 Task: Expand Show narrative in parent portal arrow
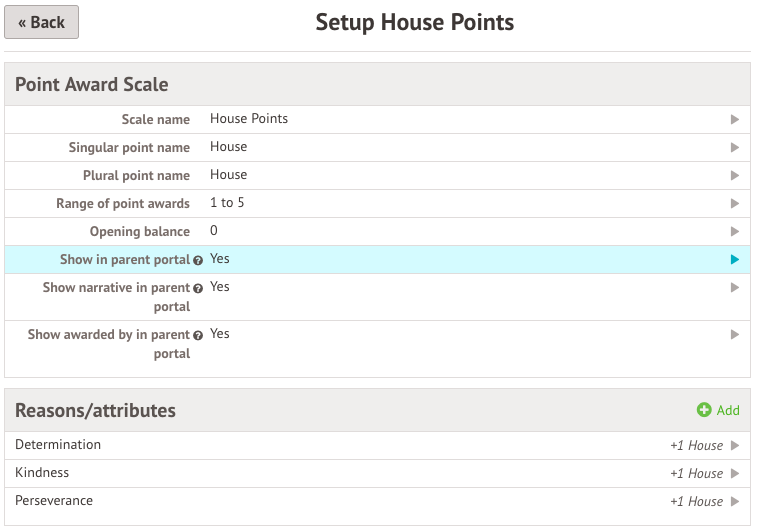click(735, 287)
